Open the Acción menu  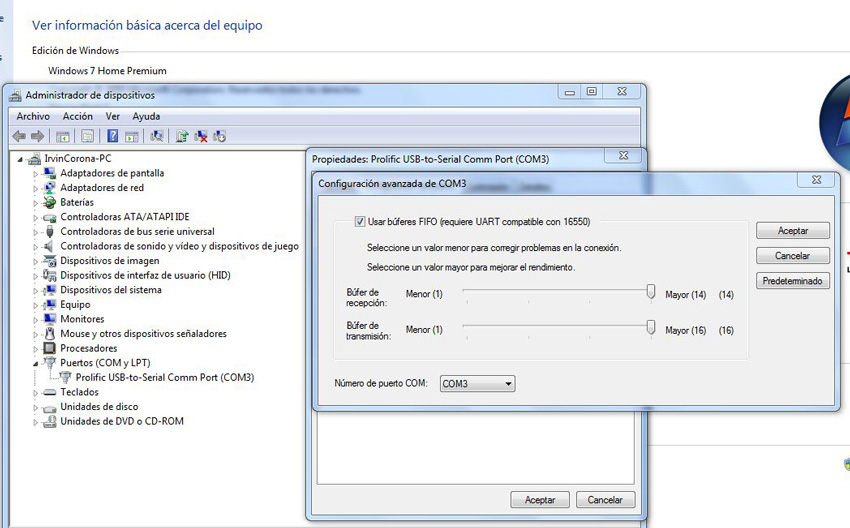coord(78,116)
